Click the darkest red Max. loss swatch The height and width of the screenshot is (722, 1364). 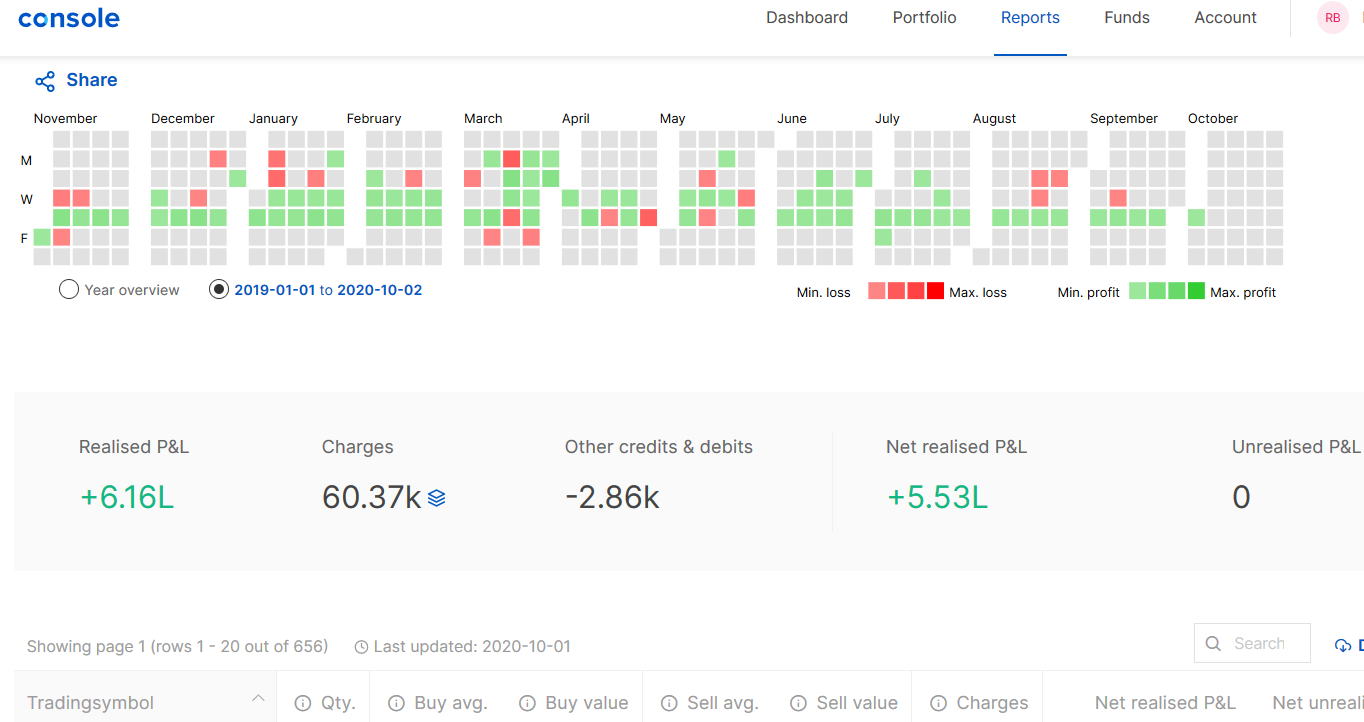pos(935,291)
